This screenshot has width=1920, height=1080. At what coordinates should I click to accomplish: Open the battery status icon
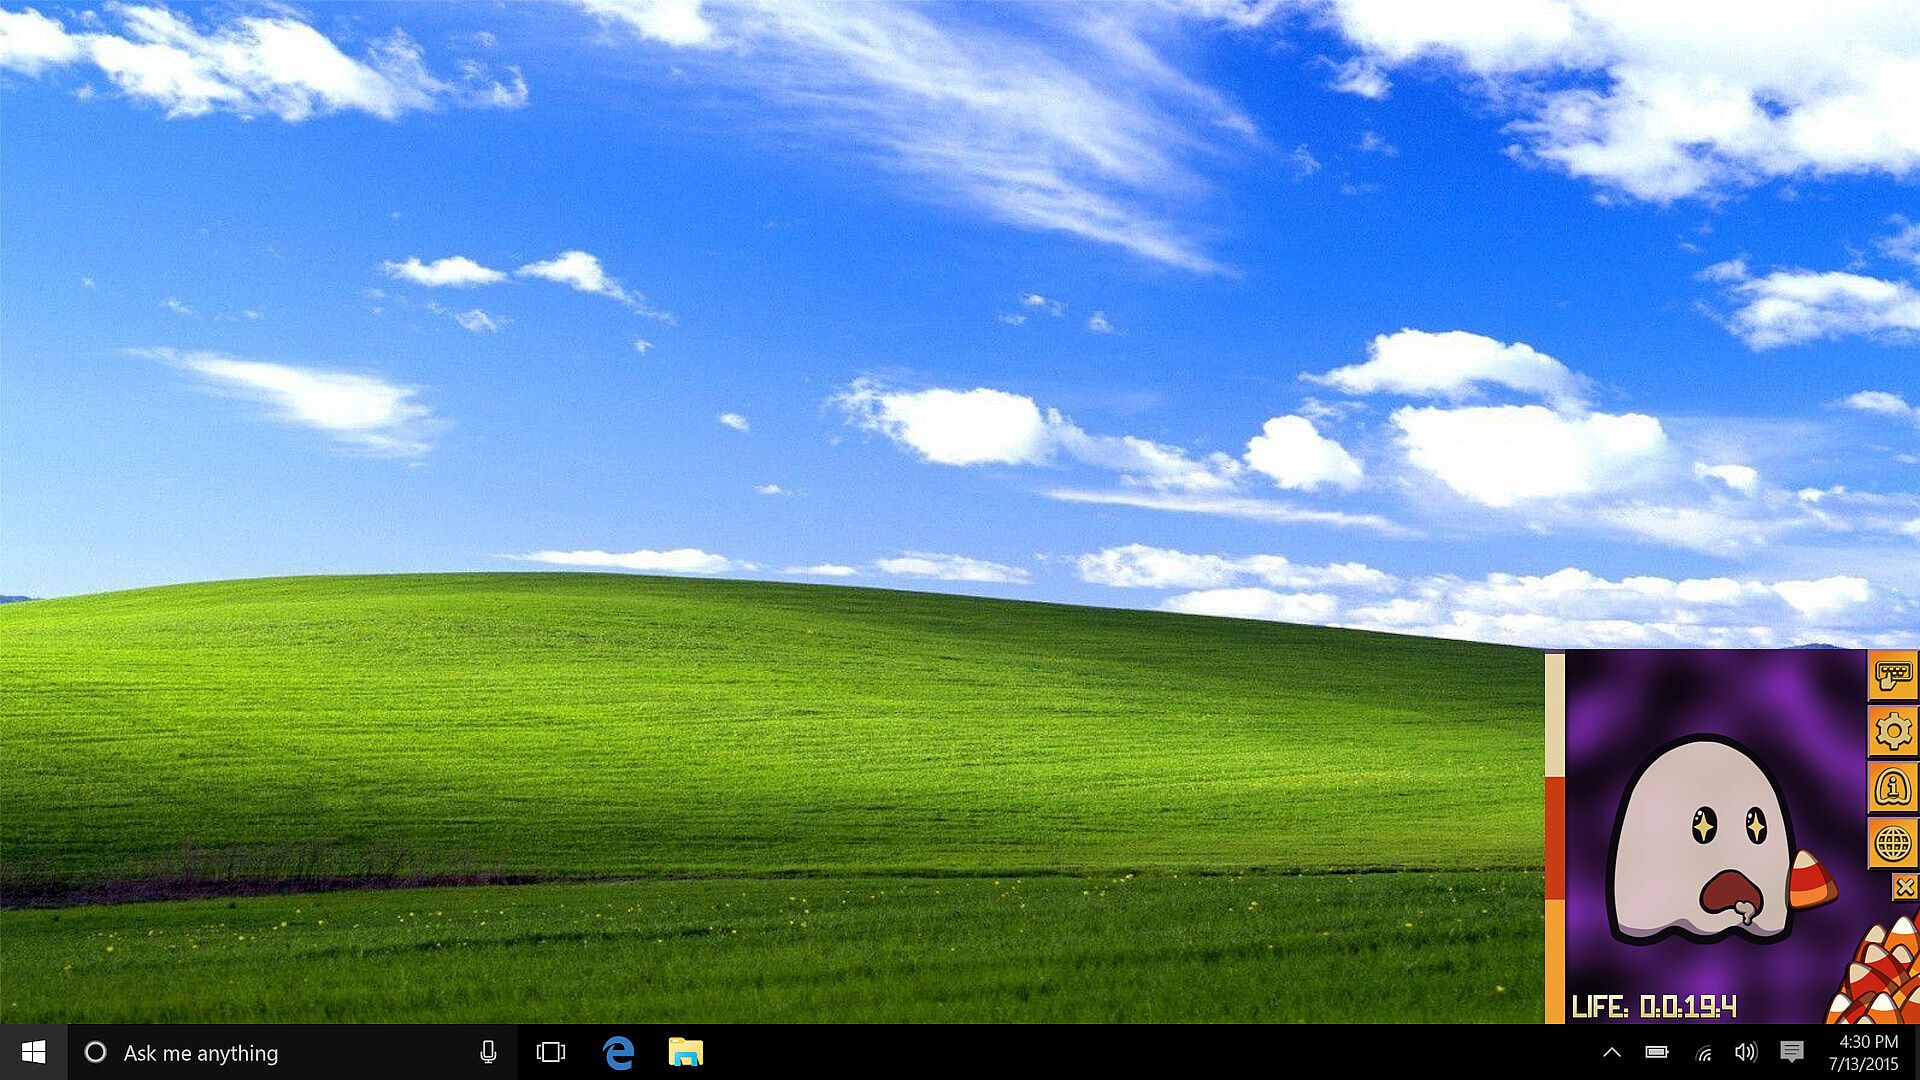pyautogui.click(x=1657, y=1052)
